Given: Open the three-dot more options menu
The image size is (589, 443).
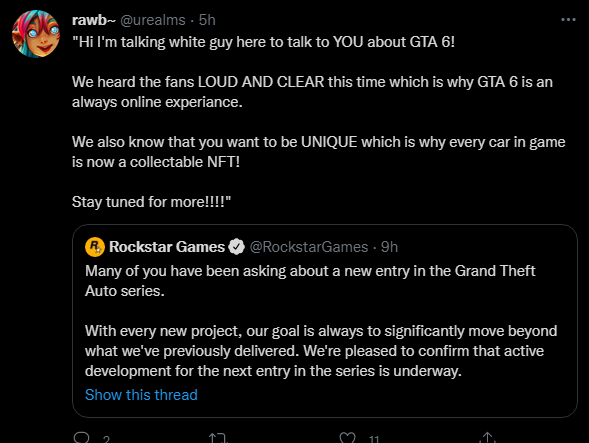Looking at the screenshot, I should pyautogui.click(x=568, y=20).
